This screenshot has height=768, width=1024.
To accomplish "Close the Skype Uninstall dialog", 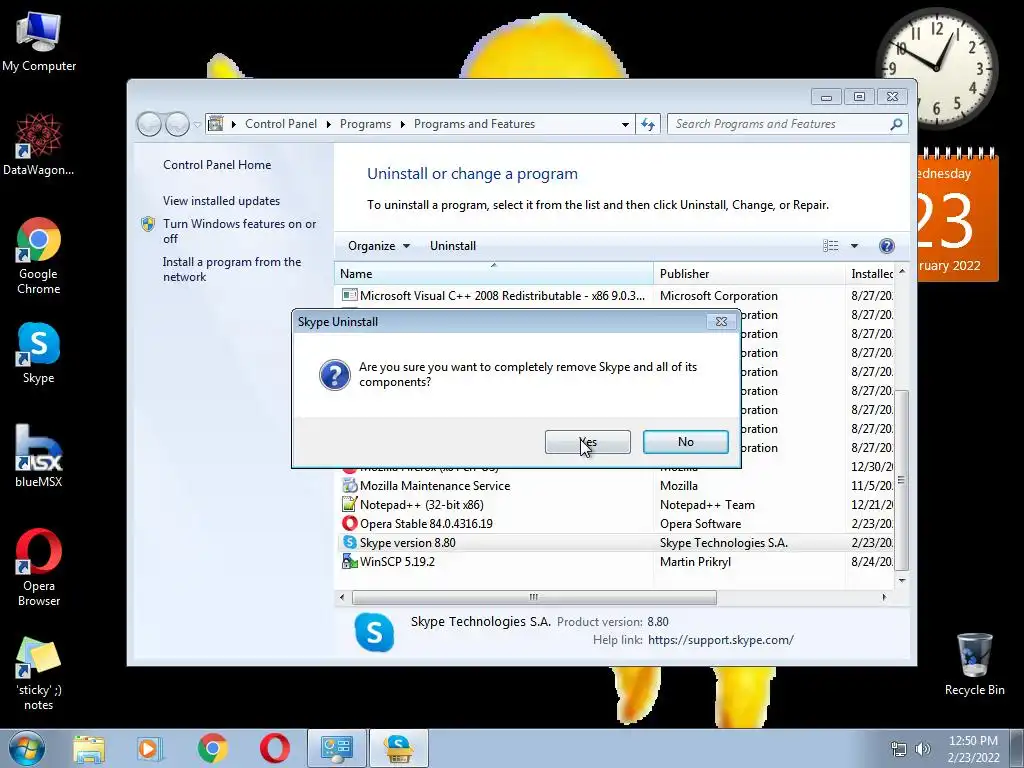I will 721,321.
